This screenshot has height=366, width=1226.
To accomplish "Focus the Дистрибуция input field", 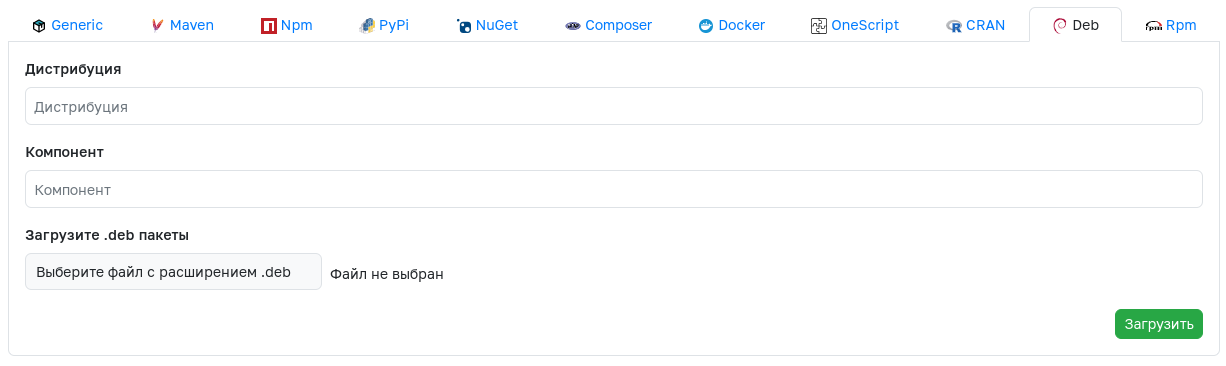I will coord(614,106).
